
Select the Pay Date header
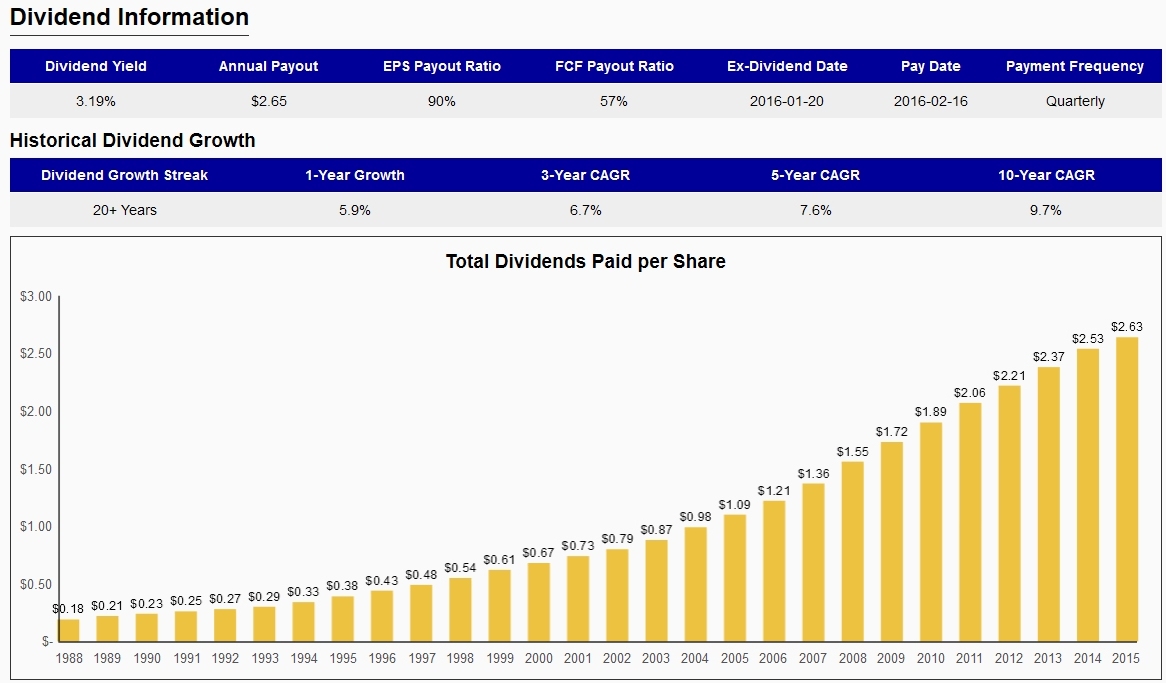coord(930,66)
